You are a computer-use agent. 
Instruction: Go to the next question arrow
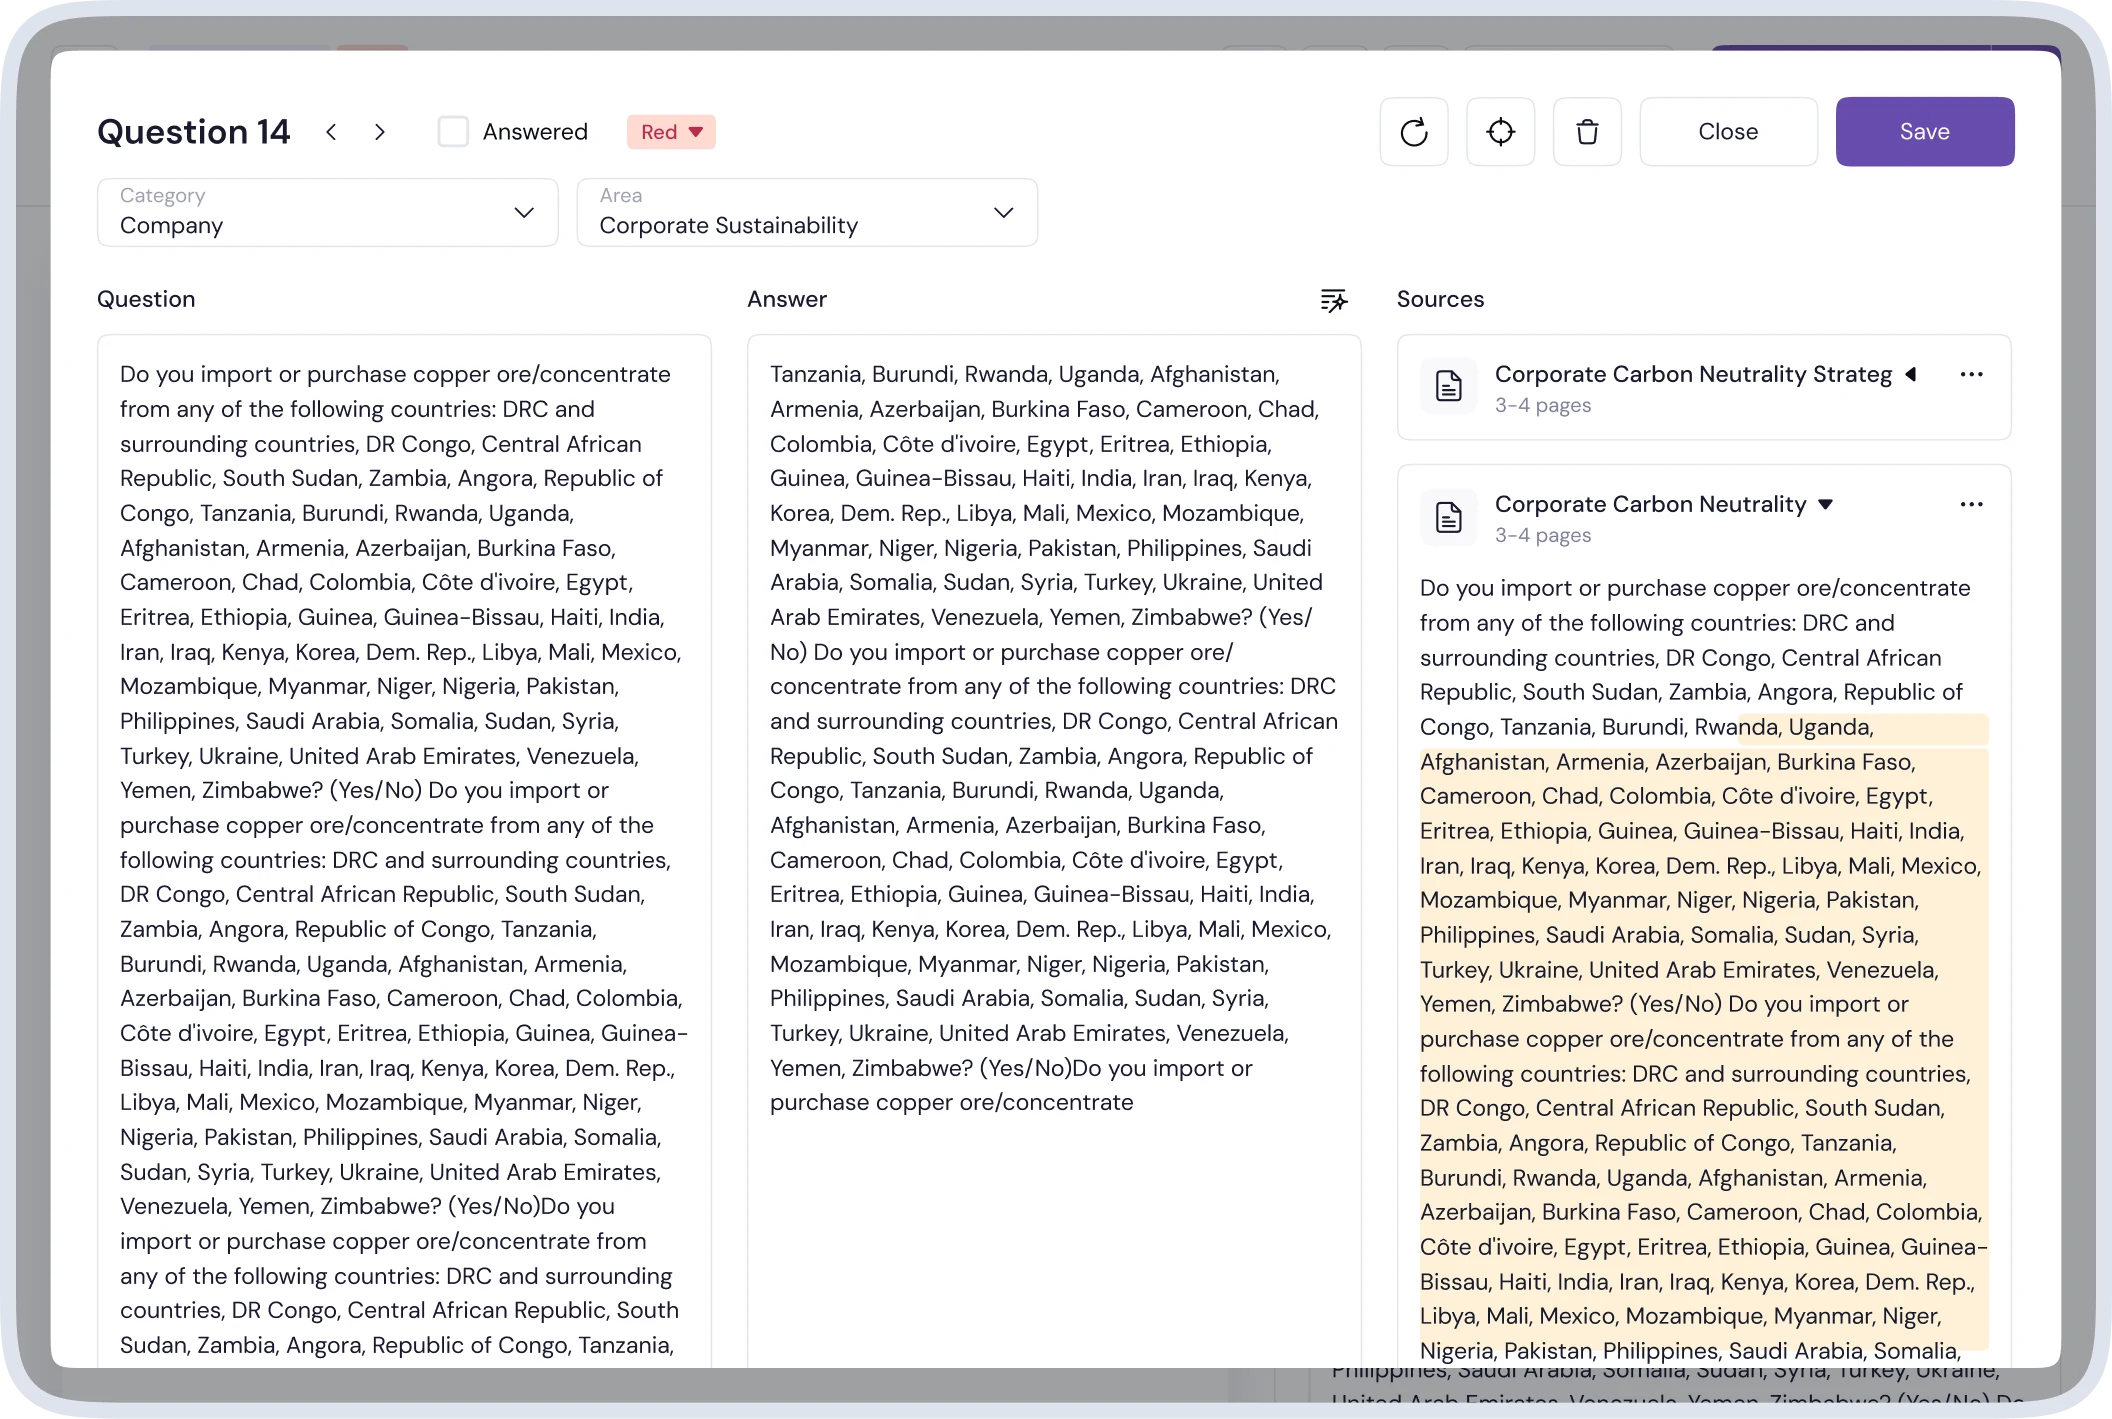[x=380, y=132]
